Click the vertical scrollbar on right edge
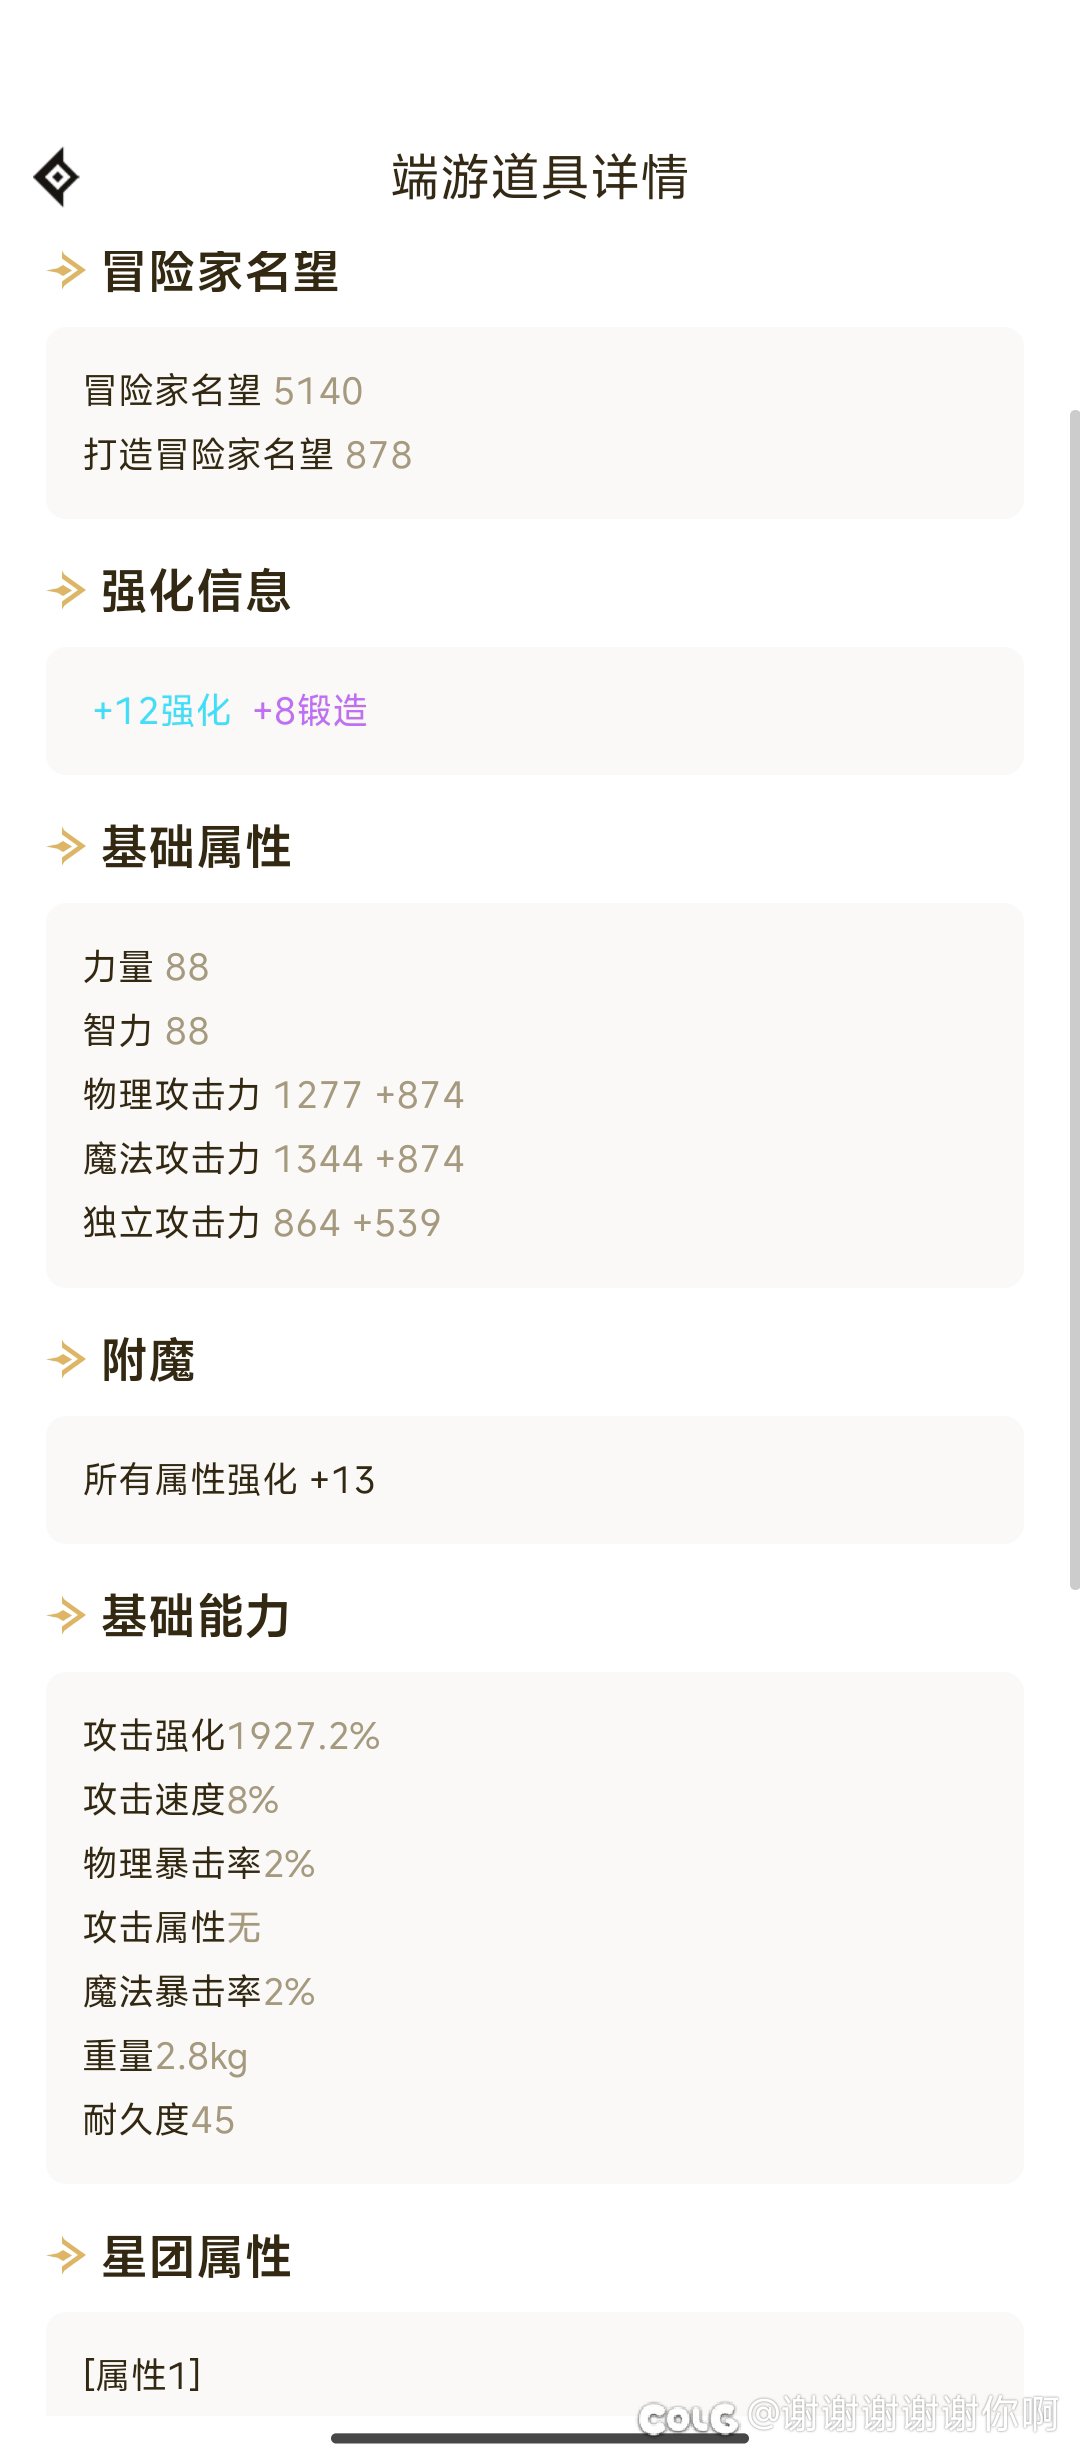 point(1074,1000)
